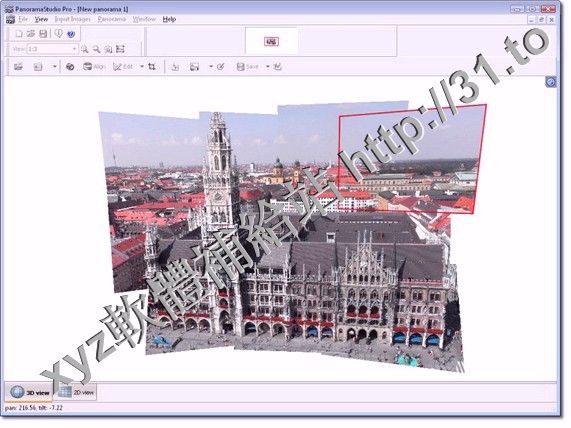The image size is (571, 428).
Task: Click the checklist icon after Save
Action: (277, 67)
